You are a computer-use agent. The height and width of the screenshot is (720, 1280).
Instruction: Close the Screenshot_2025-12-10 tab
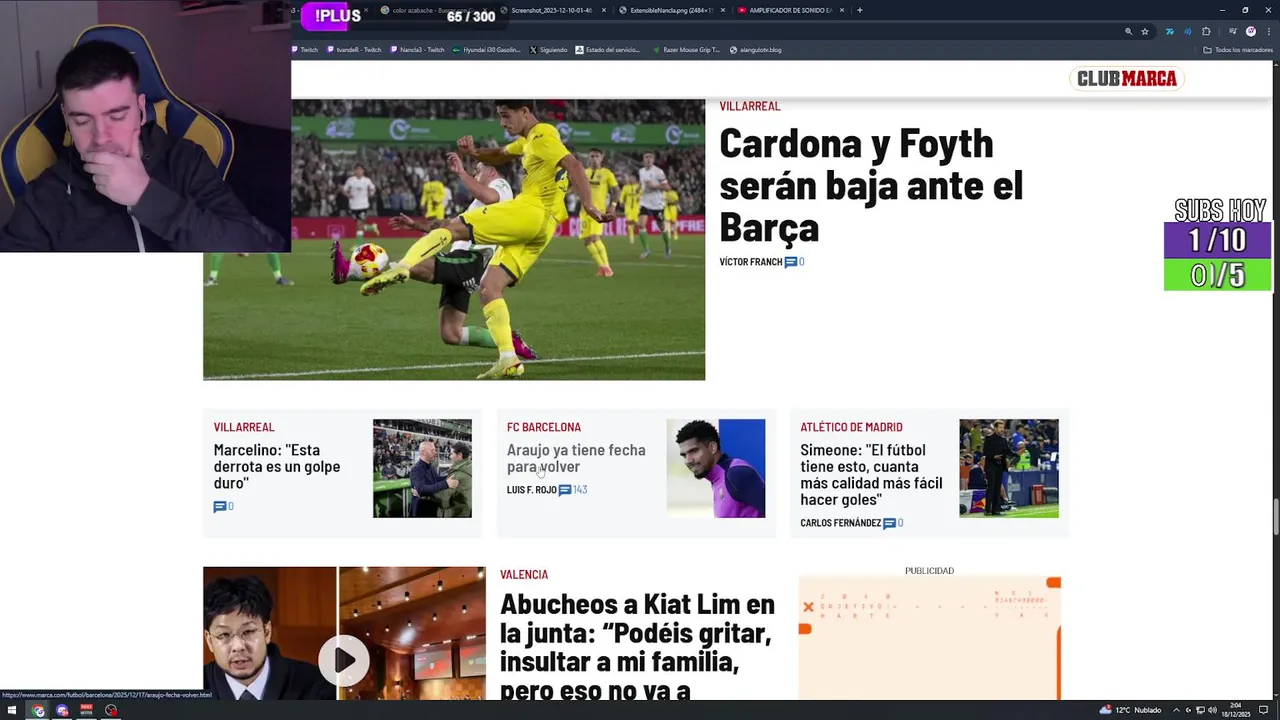pyautogui.click(x=604, y=10)
